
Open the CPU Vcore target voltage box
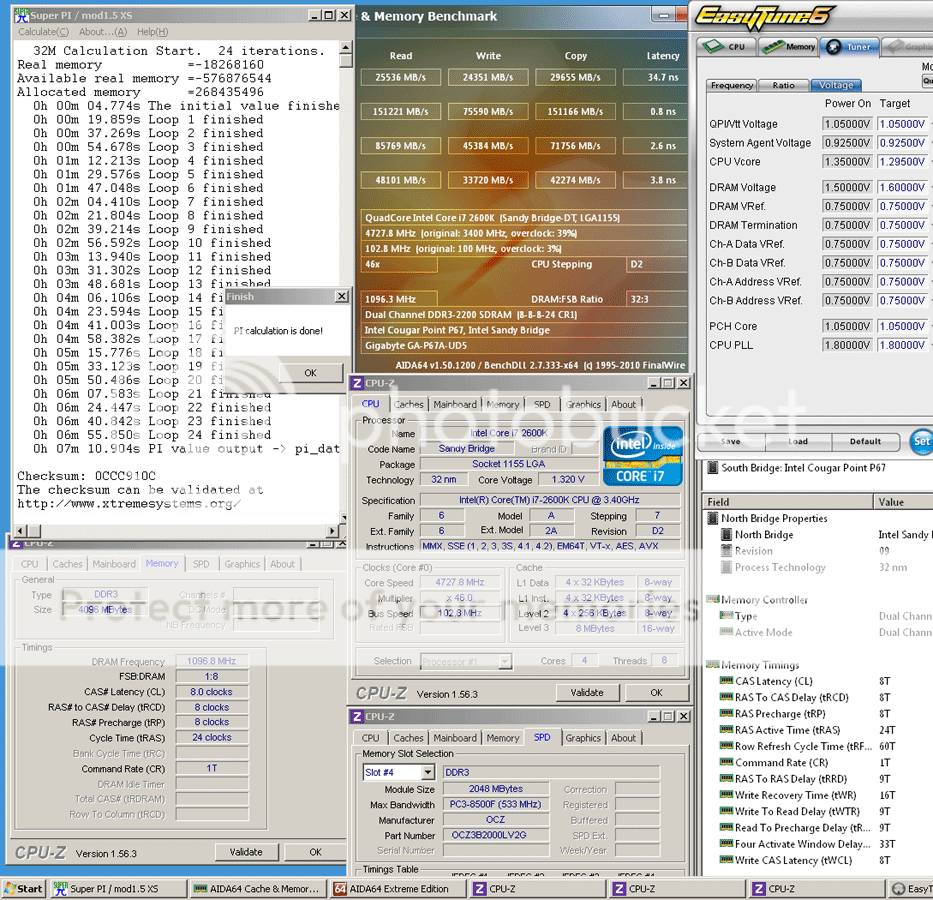coord(902,161)
